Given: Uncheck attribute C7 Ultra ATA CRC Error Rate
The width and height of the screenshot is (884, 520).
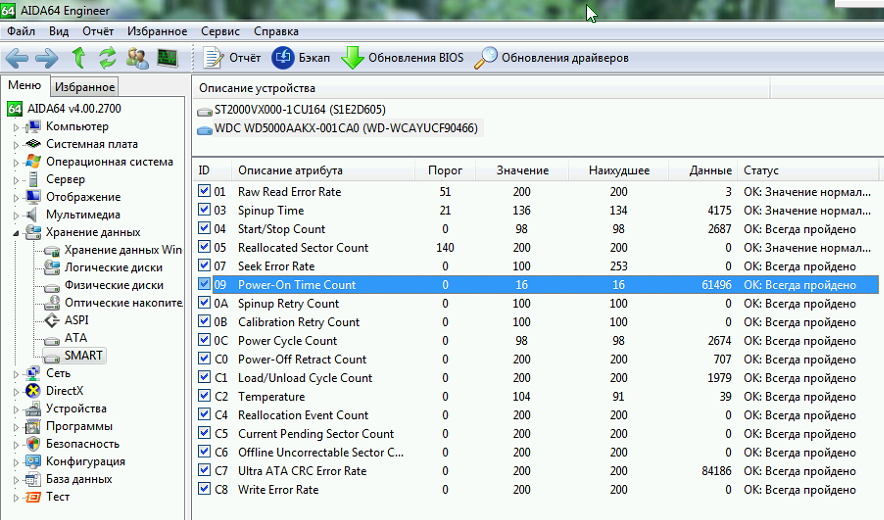Looking at the screenshot, I should click(x=204, y=470).
